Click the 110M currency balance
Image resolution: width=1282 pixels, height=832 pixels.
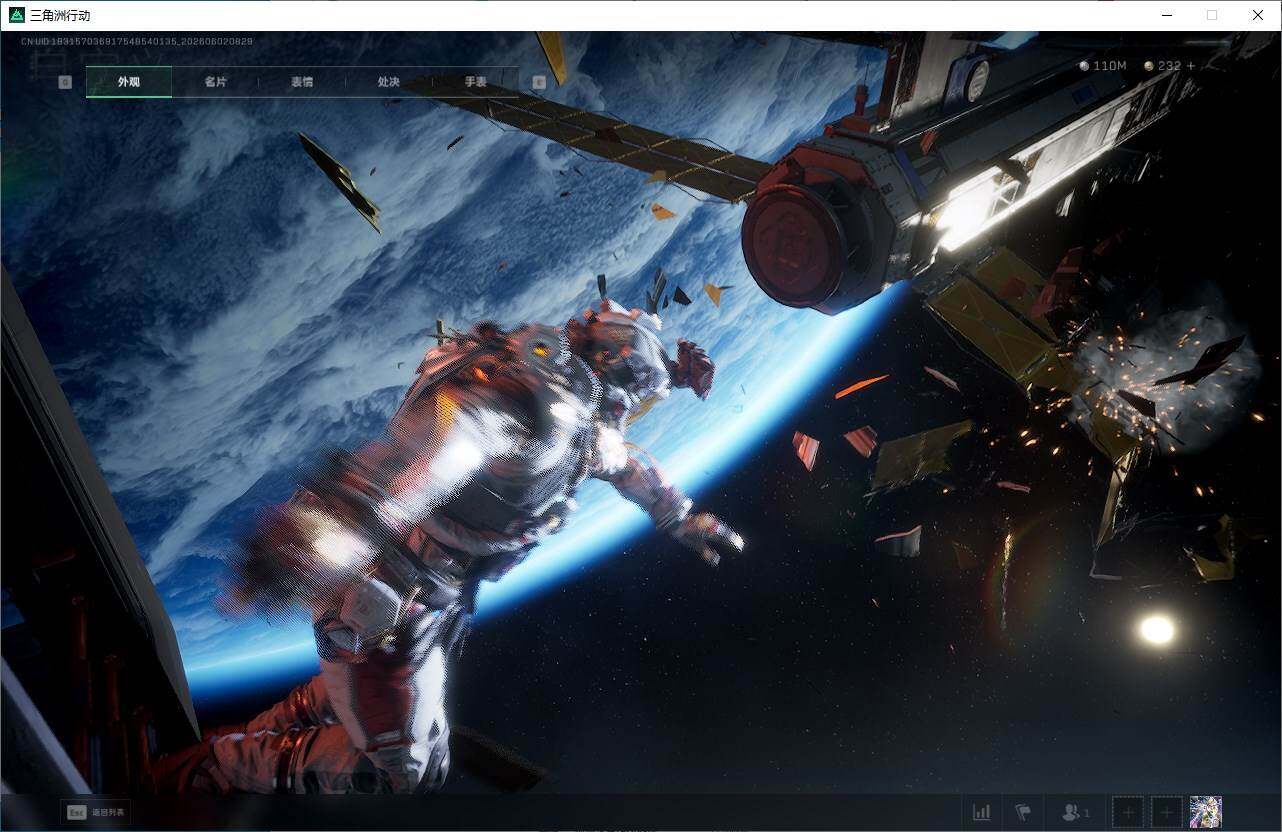pos(1103,66)
